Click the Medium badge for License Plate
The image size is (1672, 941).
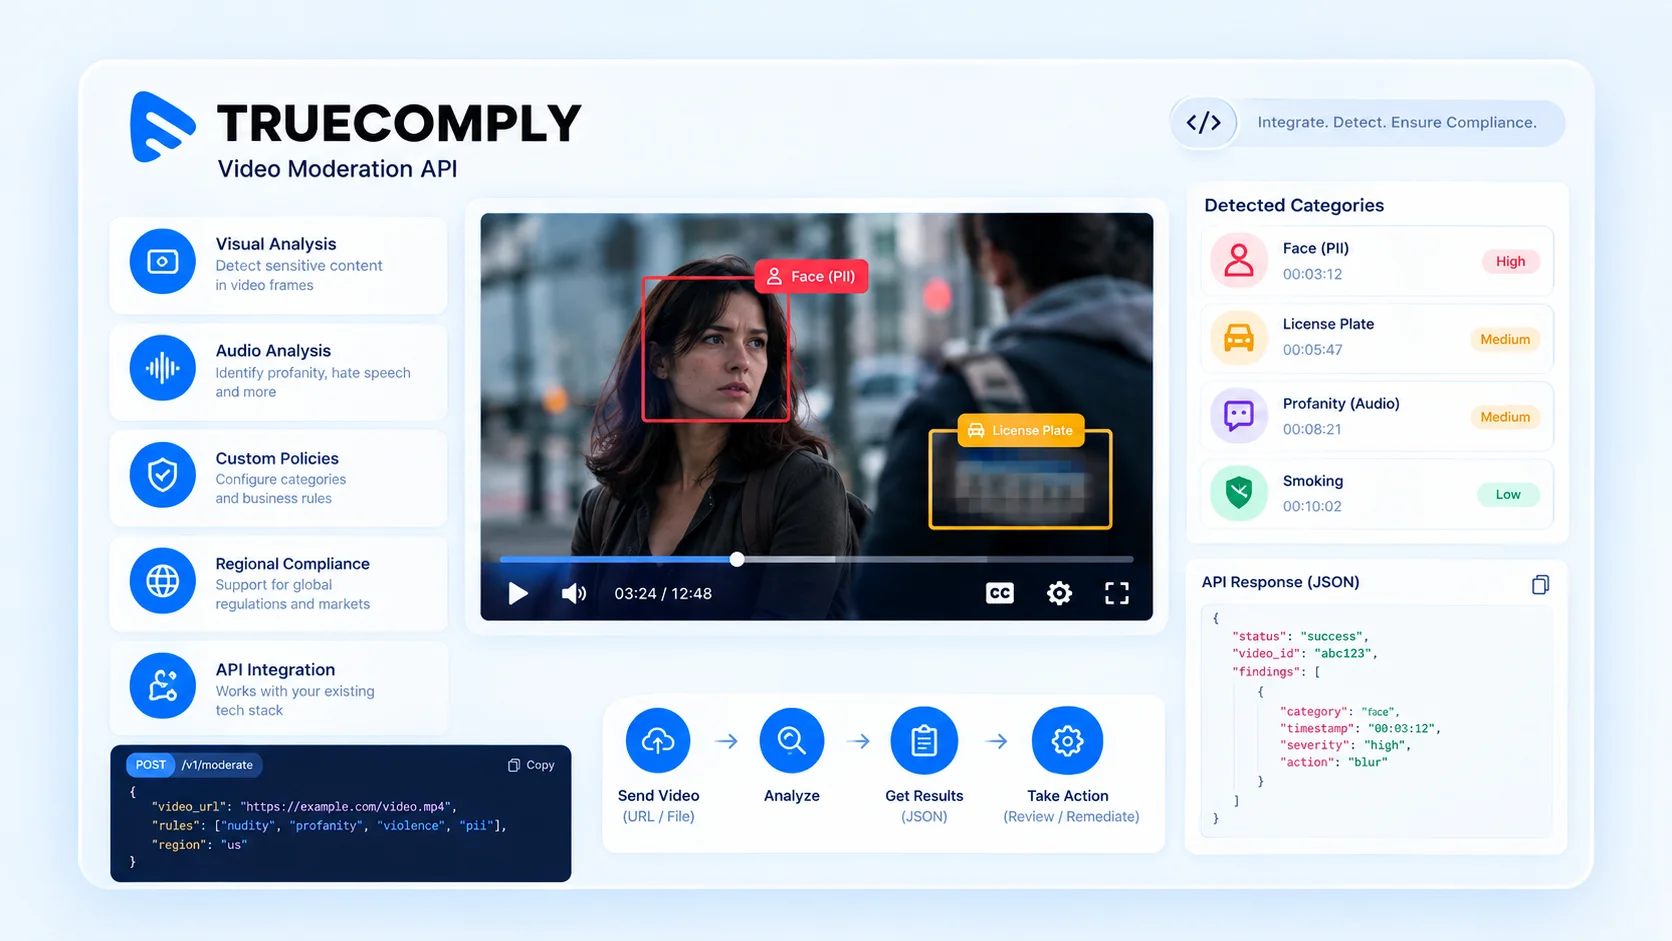[x=1505, y=339]
